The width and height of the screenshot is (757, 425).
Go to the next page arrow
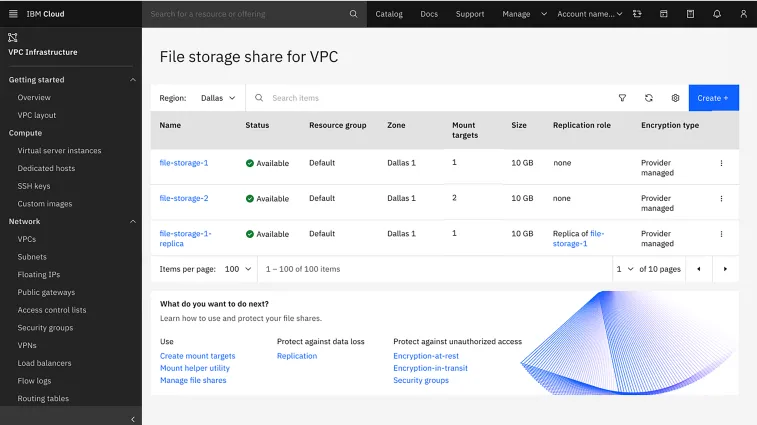tap(725, 269)
